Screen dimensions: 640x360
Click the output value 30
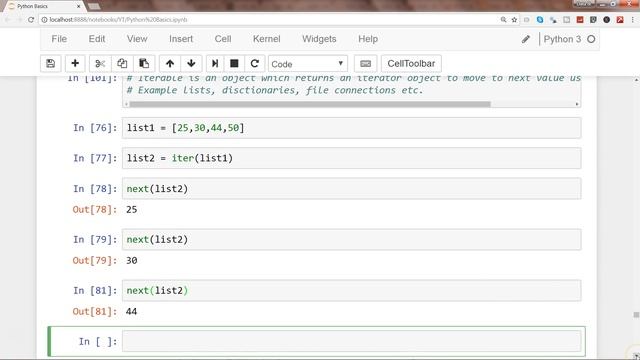coord(131,260)
